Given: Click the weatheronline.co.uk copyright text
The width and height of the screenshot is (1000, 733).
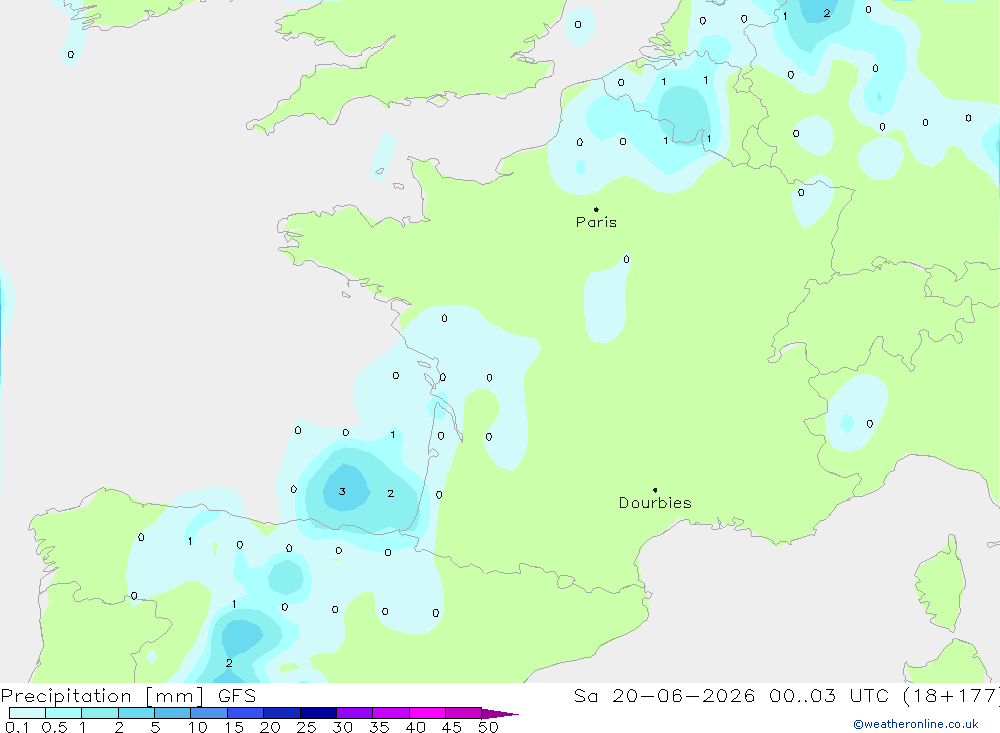Looking at the screenshot, I should pos(916,724).
